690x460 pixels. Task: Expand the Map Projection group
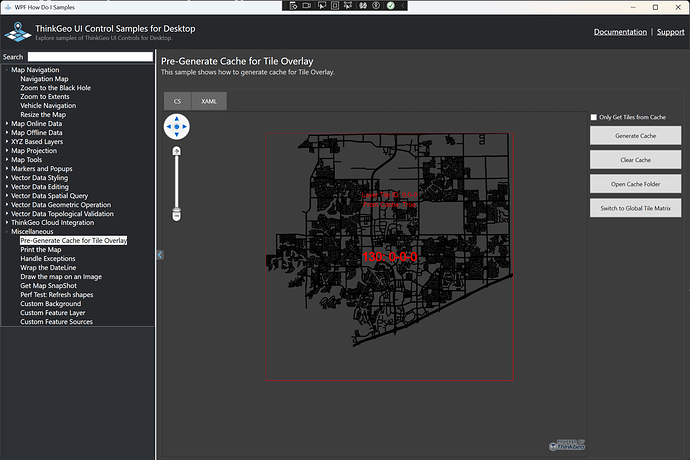(x=7, y=151)
